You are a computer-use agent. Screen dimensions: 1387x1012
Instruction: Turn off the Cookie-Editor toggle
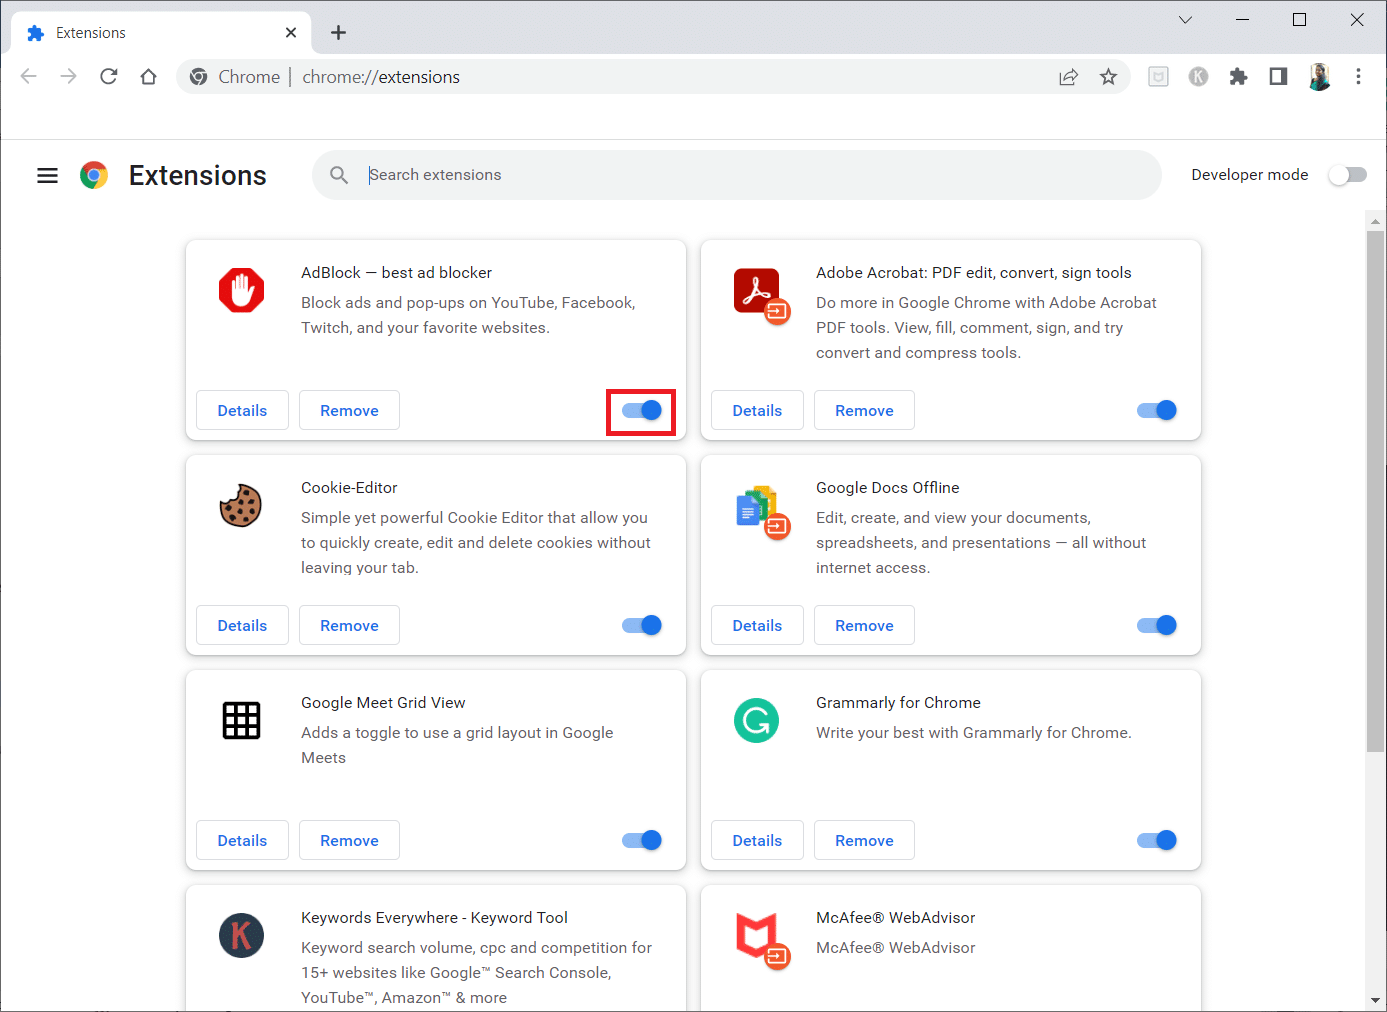click(x=641, y=625)
